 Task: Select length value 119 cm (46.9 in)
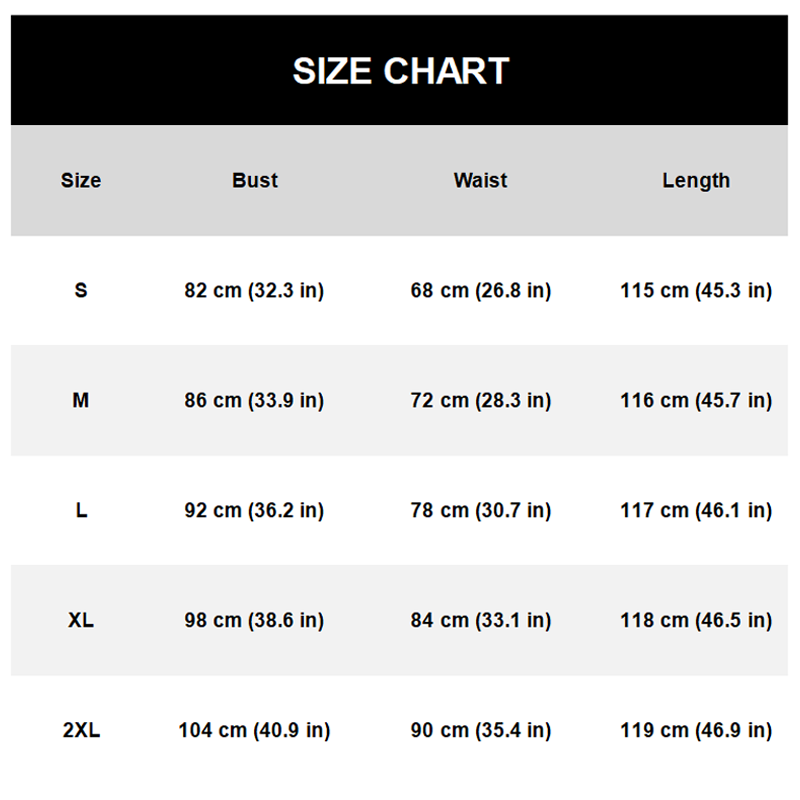696,731
